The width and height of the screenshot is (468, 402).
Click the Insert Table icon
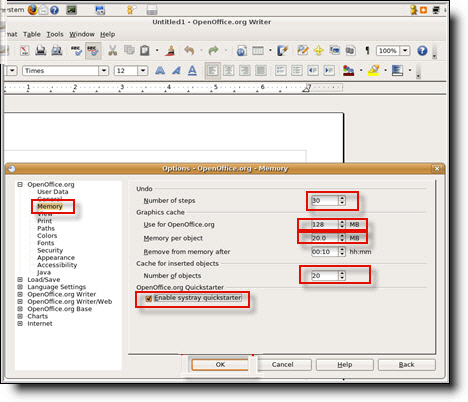coord(258,51)
